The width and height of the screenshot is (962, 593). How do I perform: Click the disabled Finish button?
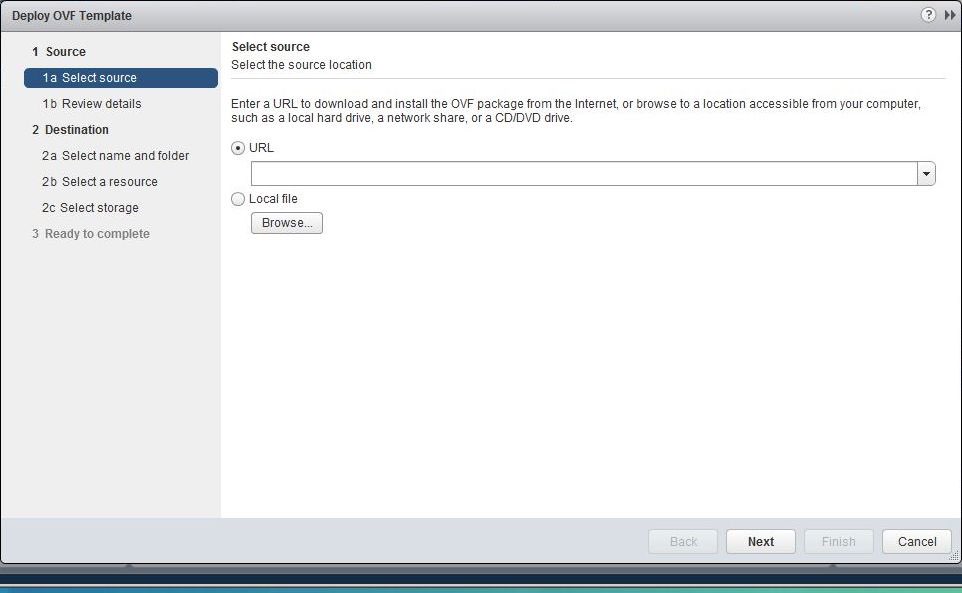coord(839,542)
